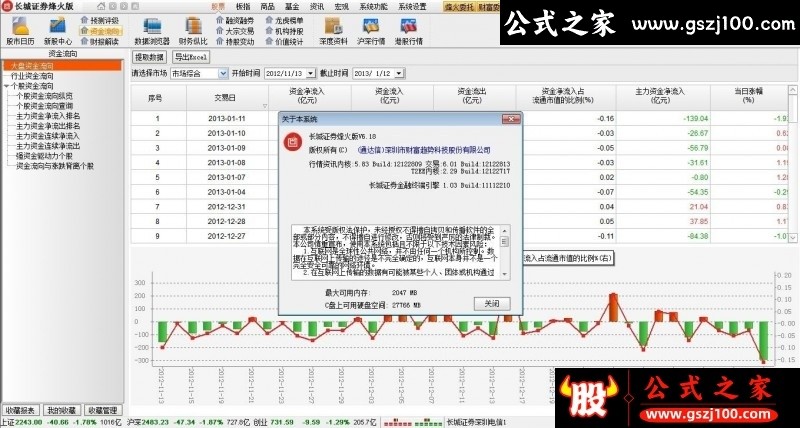Select 个股资金流向查询 in the tree
This screenshot has height=428, width=800.
click(x=44, y=106)
